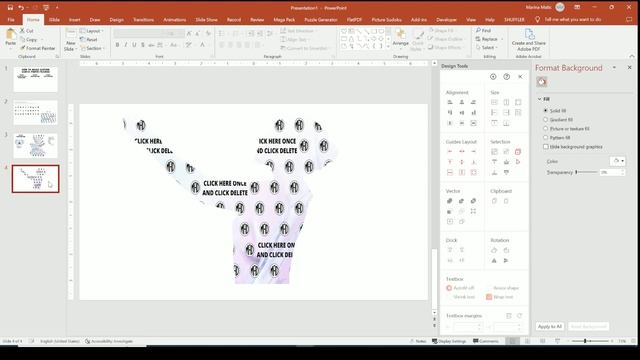This screenshot has height=360, width=640.
Task: Open the Puzzle Generator ribbon tab
Action: (321, 20)
